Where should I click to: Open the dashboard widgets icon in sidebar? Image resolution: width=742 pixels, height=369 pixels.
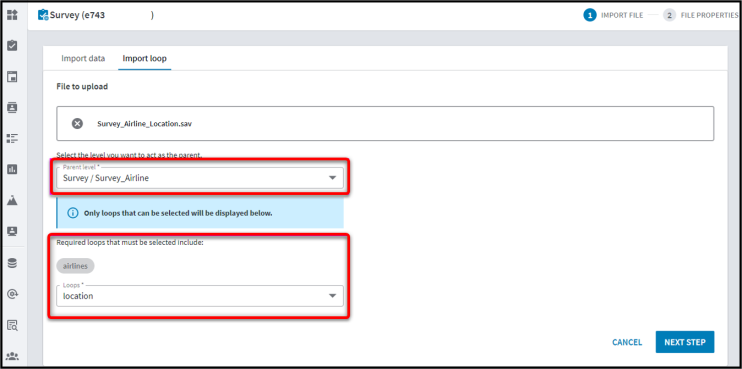pyautogui.click(x=12, y=15)
